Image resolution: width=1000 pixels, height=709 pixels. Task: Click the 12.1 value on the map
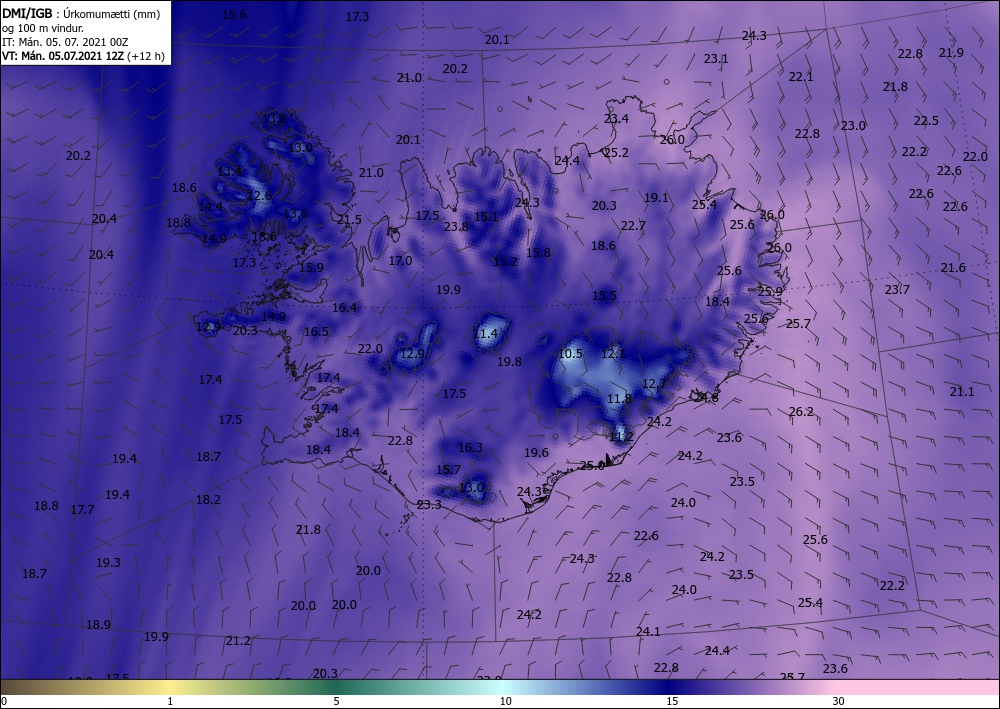coord(614,353)
